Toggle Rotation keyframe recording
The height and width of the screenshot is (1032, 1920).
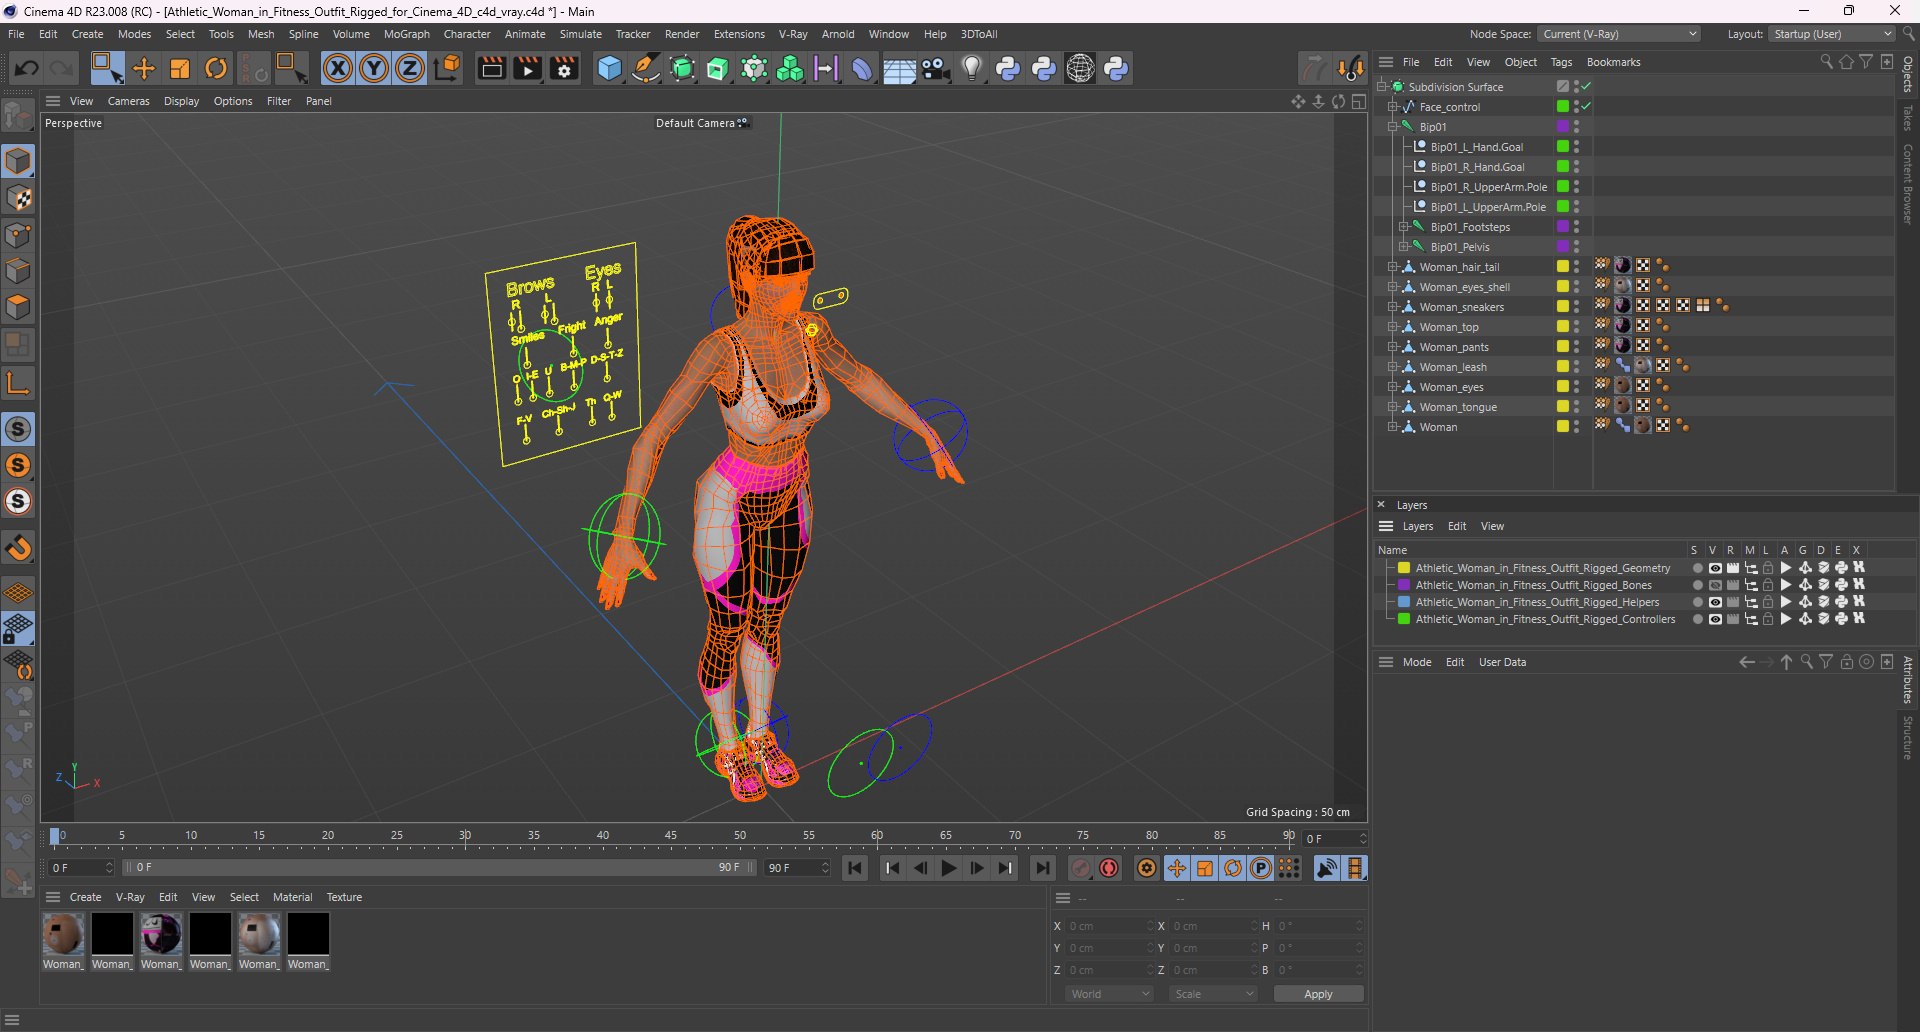(x=1233, y=868)
